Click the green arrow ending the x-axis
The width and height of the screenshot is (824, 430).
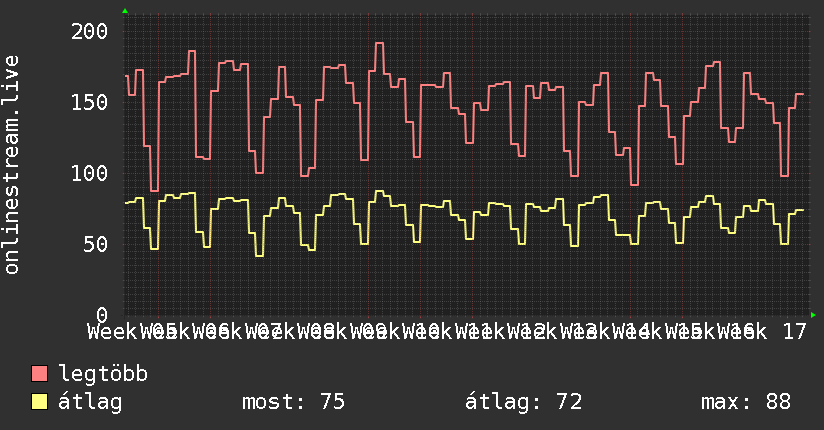point(813,315)
